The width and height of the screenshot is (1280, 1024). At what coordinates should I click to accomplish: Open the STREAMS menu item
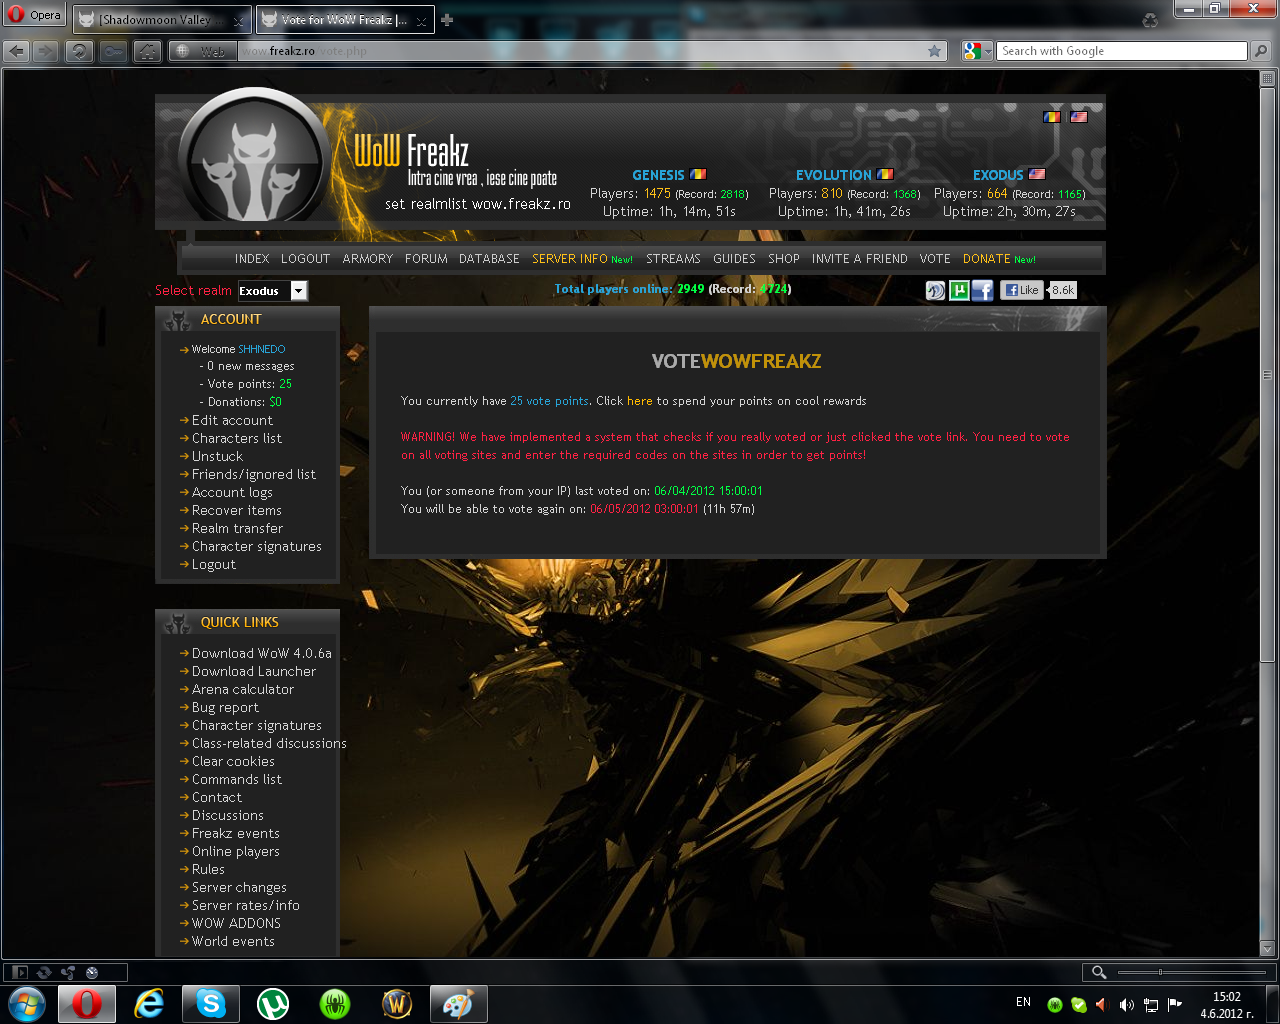click(x=673, y=259)
